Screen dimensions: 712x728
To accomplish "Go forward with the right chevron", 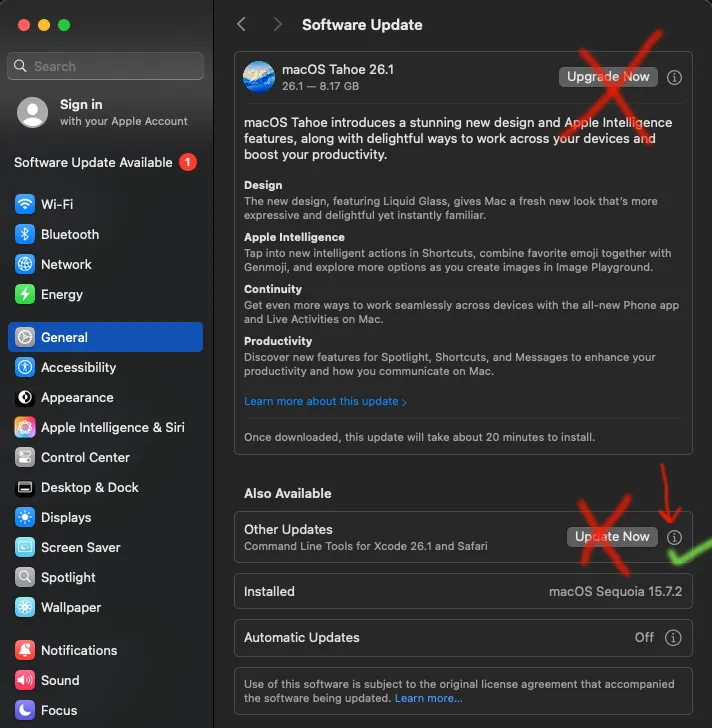I will 277,24.
